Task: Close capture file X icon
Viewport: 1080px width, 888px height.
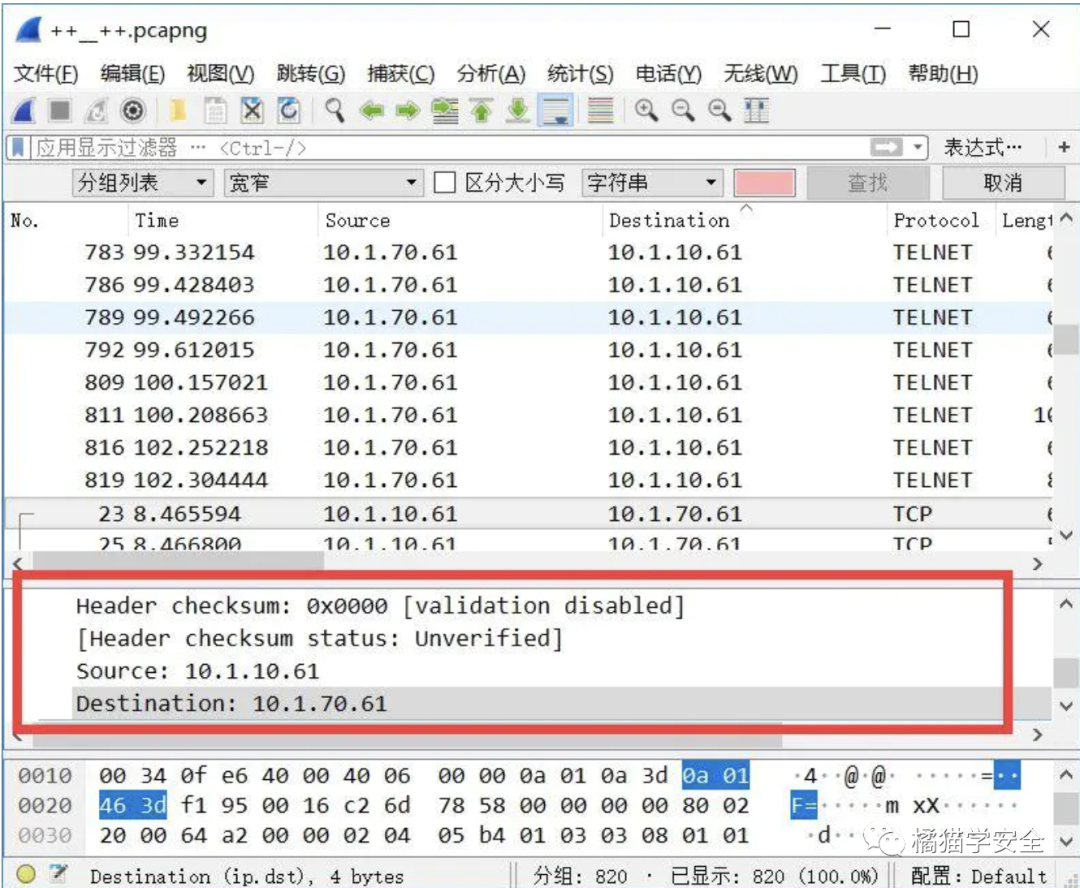Action: pos(252,110)
